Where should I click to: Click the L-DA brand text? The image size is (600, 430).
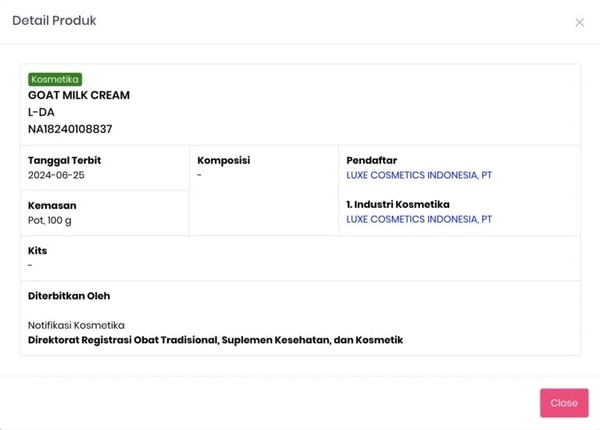[x=40, y=112]
